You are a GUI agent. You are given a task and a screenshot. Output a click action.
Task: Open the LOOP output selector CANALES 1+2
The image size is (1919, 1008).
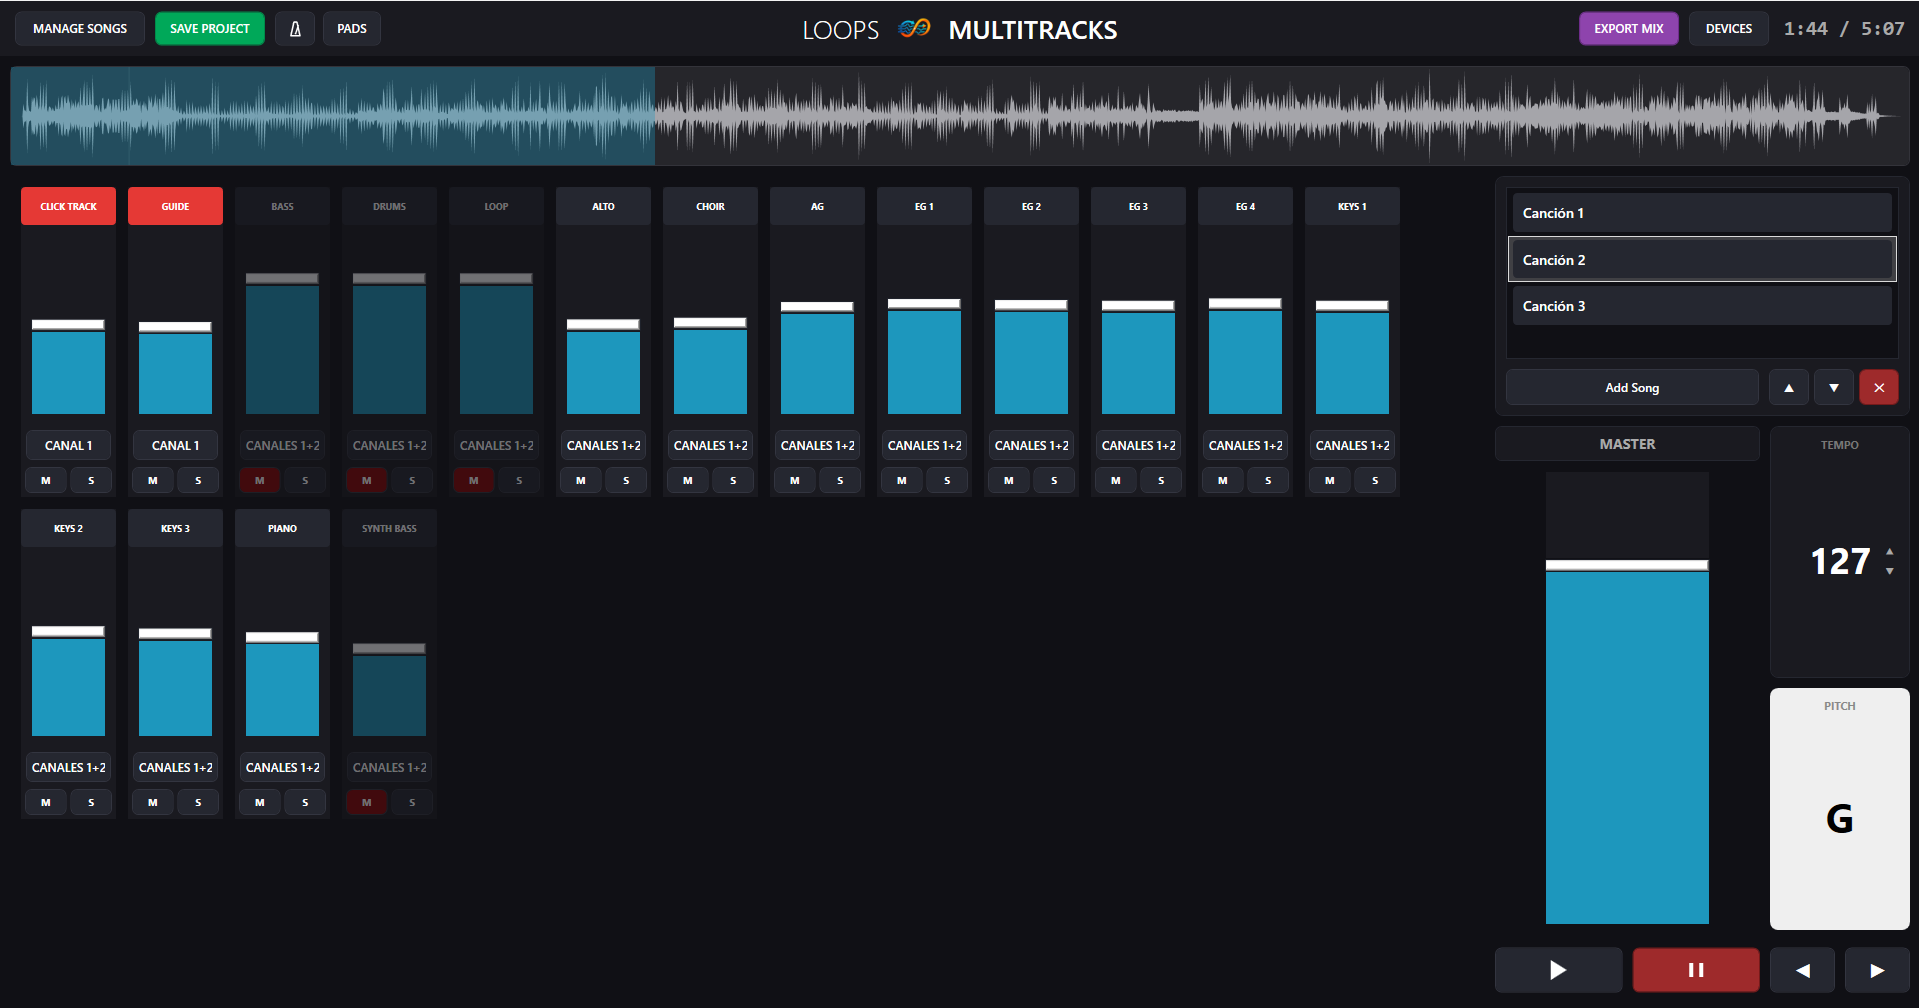click(x=496, y=446)
